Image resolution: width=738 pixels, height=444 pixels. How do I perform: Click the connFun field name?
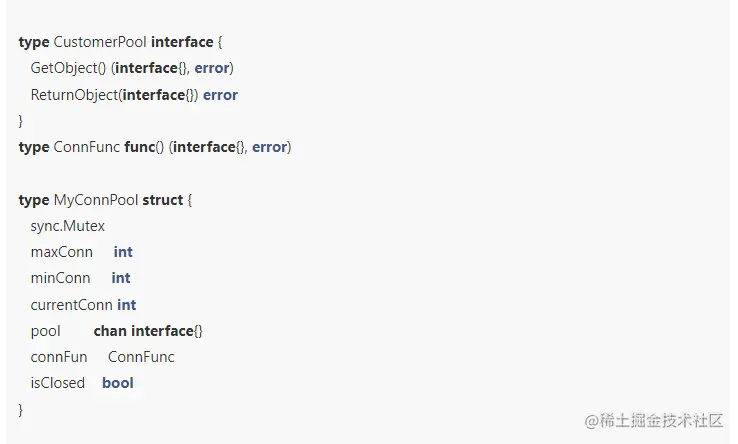pos(59,357)
